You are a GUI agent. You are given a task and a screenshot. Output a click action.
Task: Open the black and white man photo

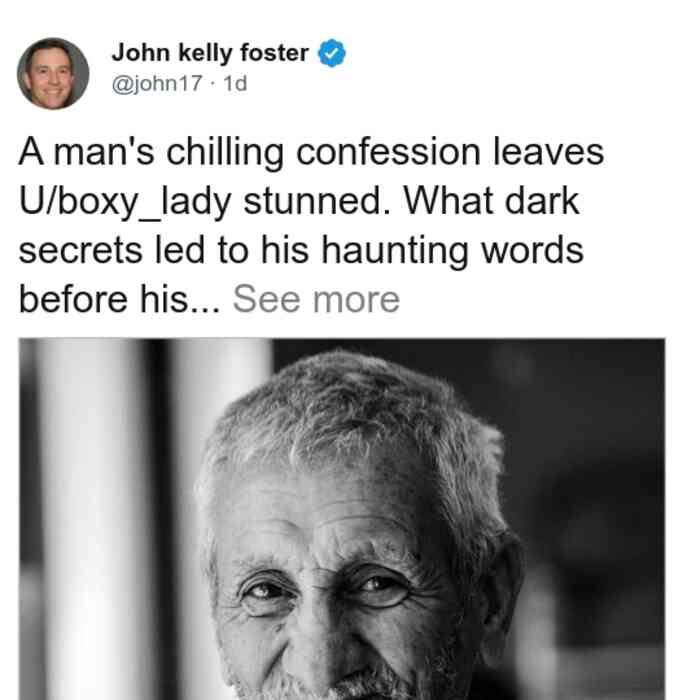click(342, 519)
